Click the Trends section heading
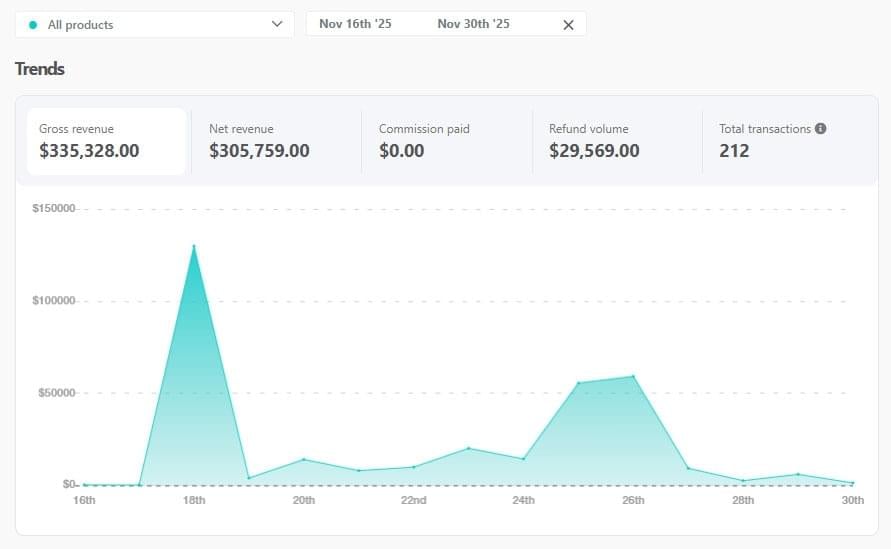Screen dimensions: 891x549 40,69
